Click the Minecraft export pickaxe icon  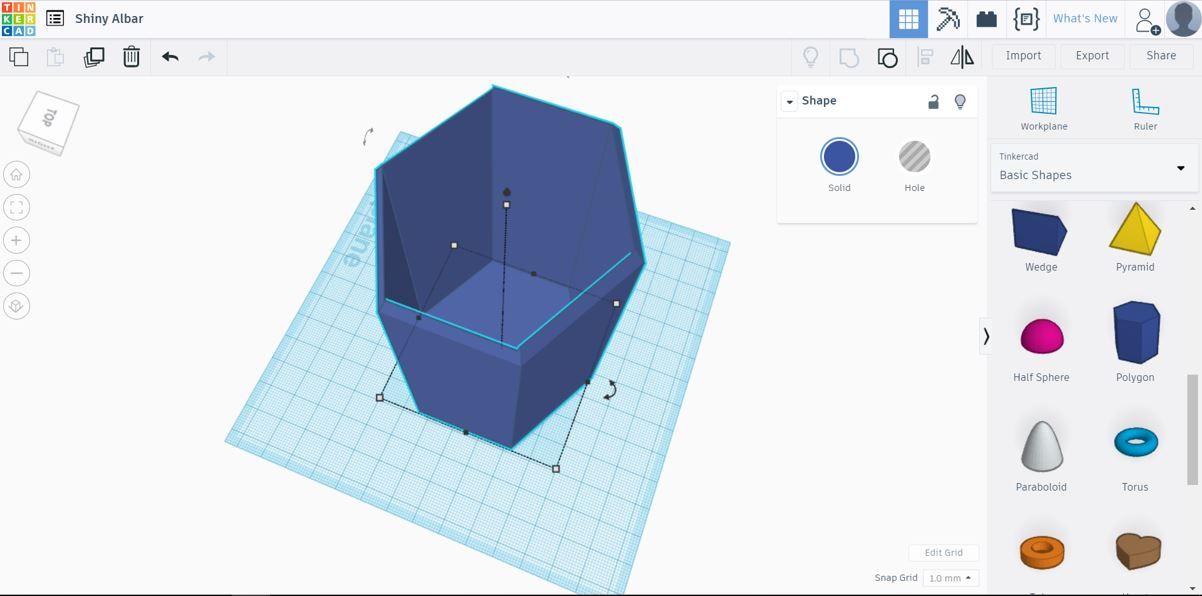click(x=946, y=18)
